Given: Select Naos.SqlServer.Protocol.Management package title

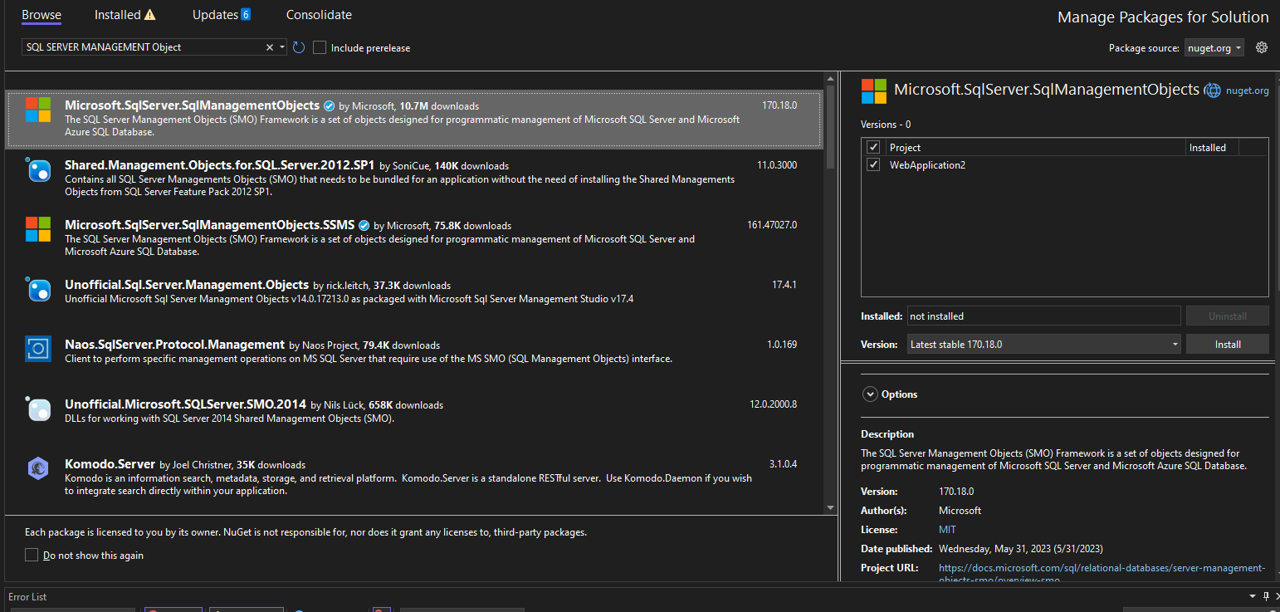Looking at the screenshot, I should pos(175,344).
